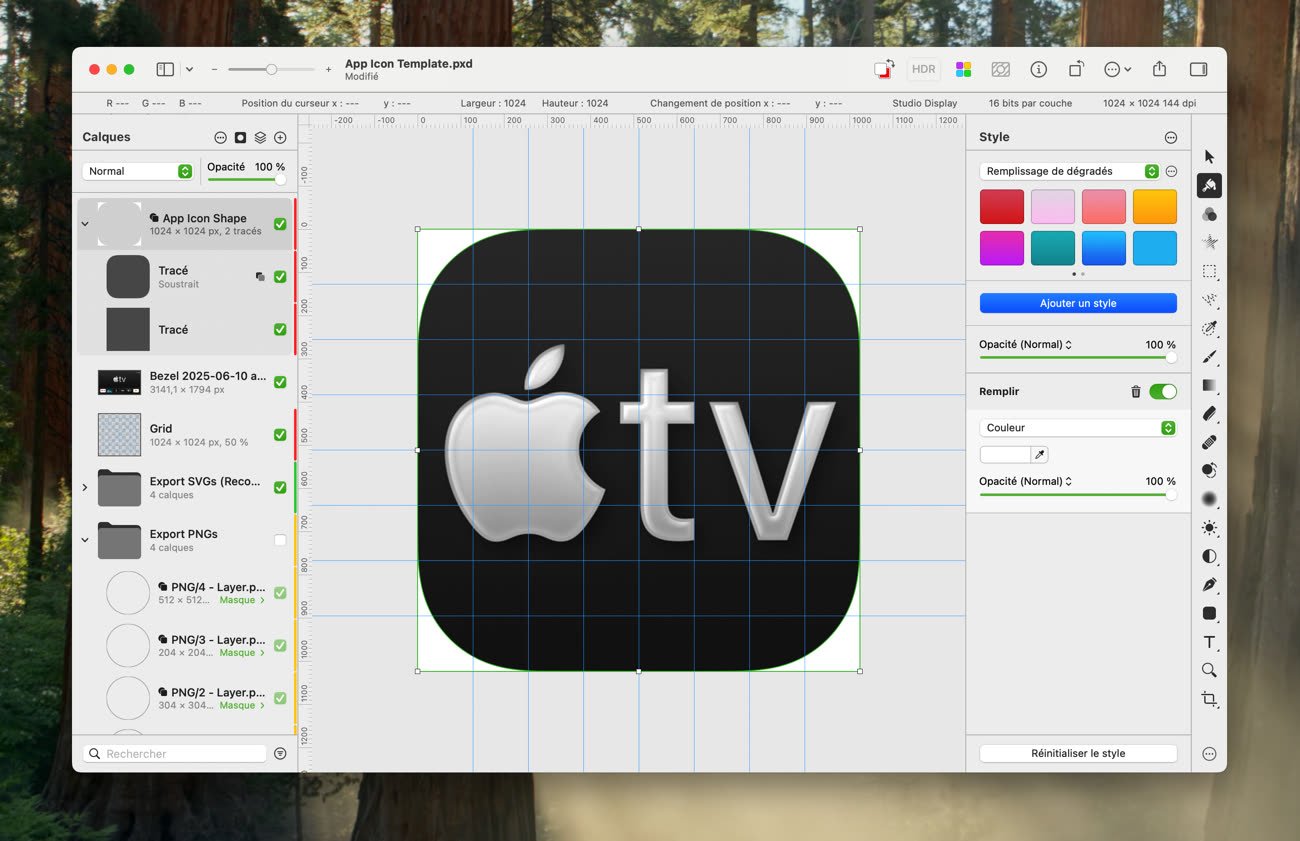This screenshot has width=1300, height=841.
Task: Open more tools ellipsis in the tool strip
Action: (x=1209, y=754)
